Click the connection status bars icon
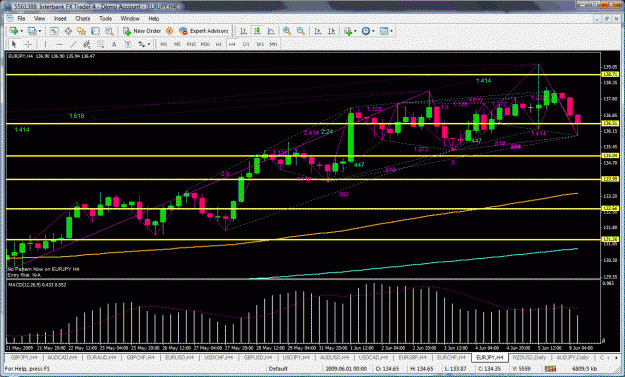625x377 pixels. [x=550, y=369]
